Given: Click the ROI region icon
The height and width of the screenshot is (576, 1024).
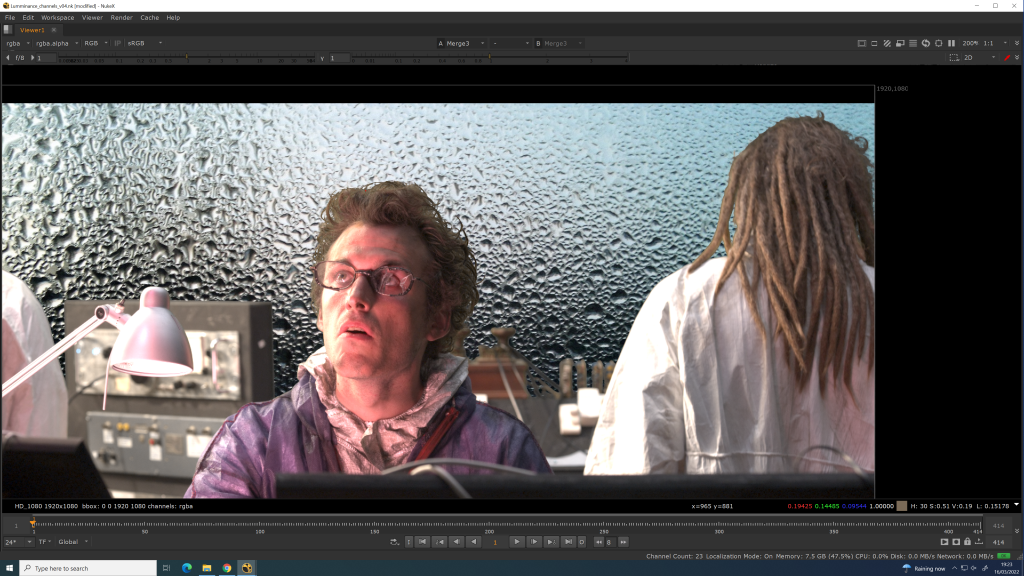Looking at the screenshot, I should [874, 43].
